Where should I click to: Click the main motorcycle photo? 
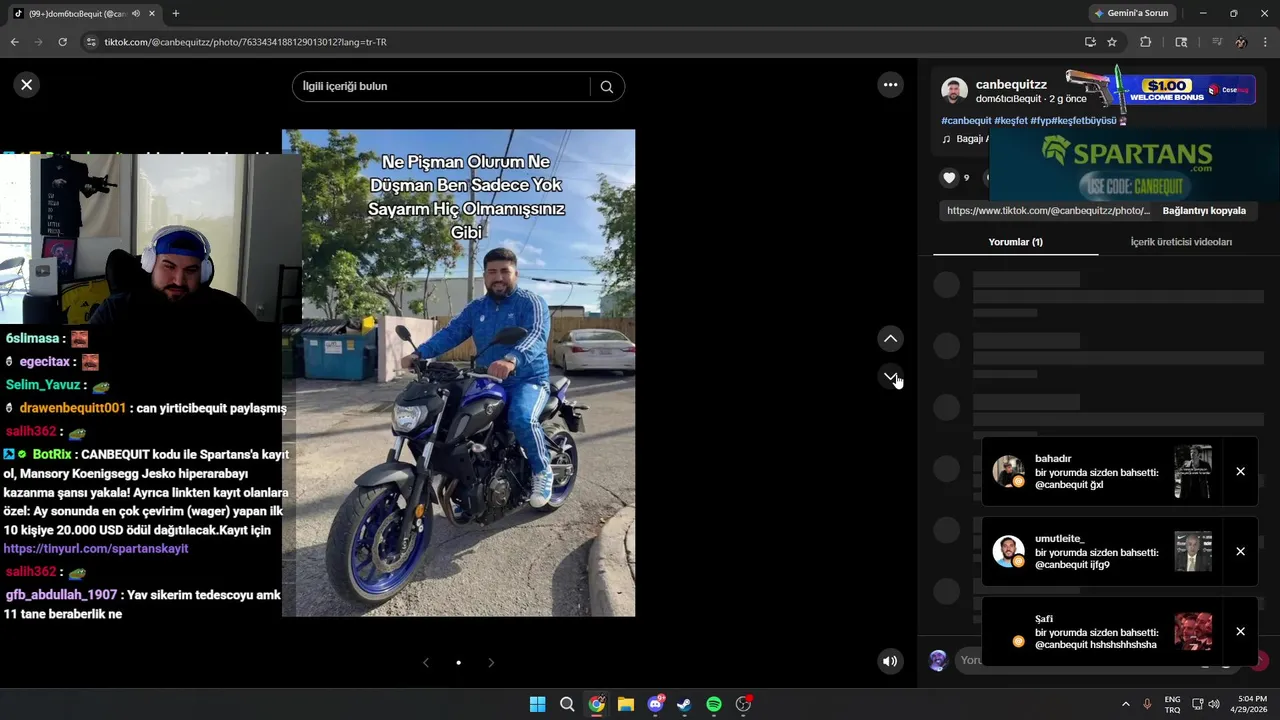coord(458,373)
